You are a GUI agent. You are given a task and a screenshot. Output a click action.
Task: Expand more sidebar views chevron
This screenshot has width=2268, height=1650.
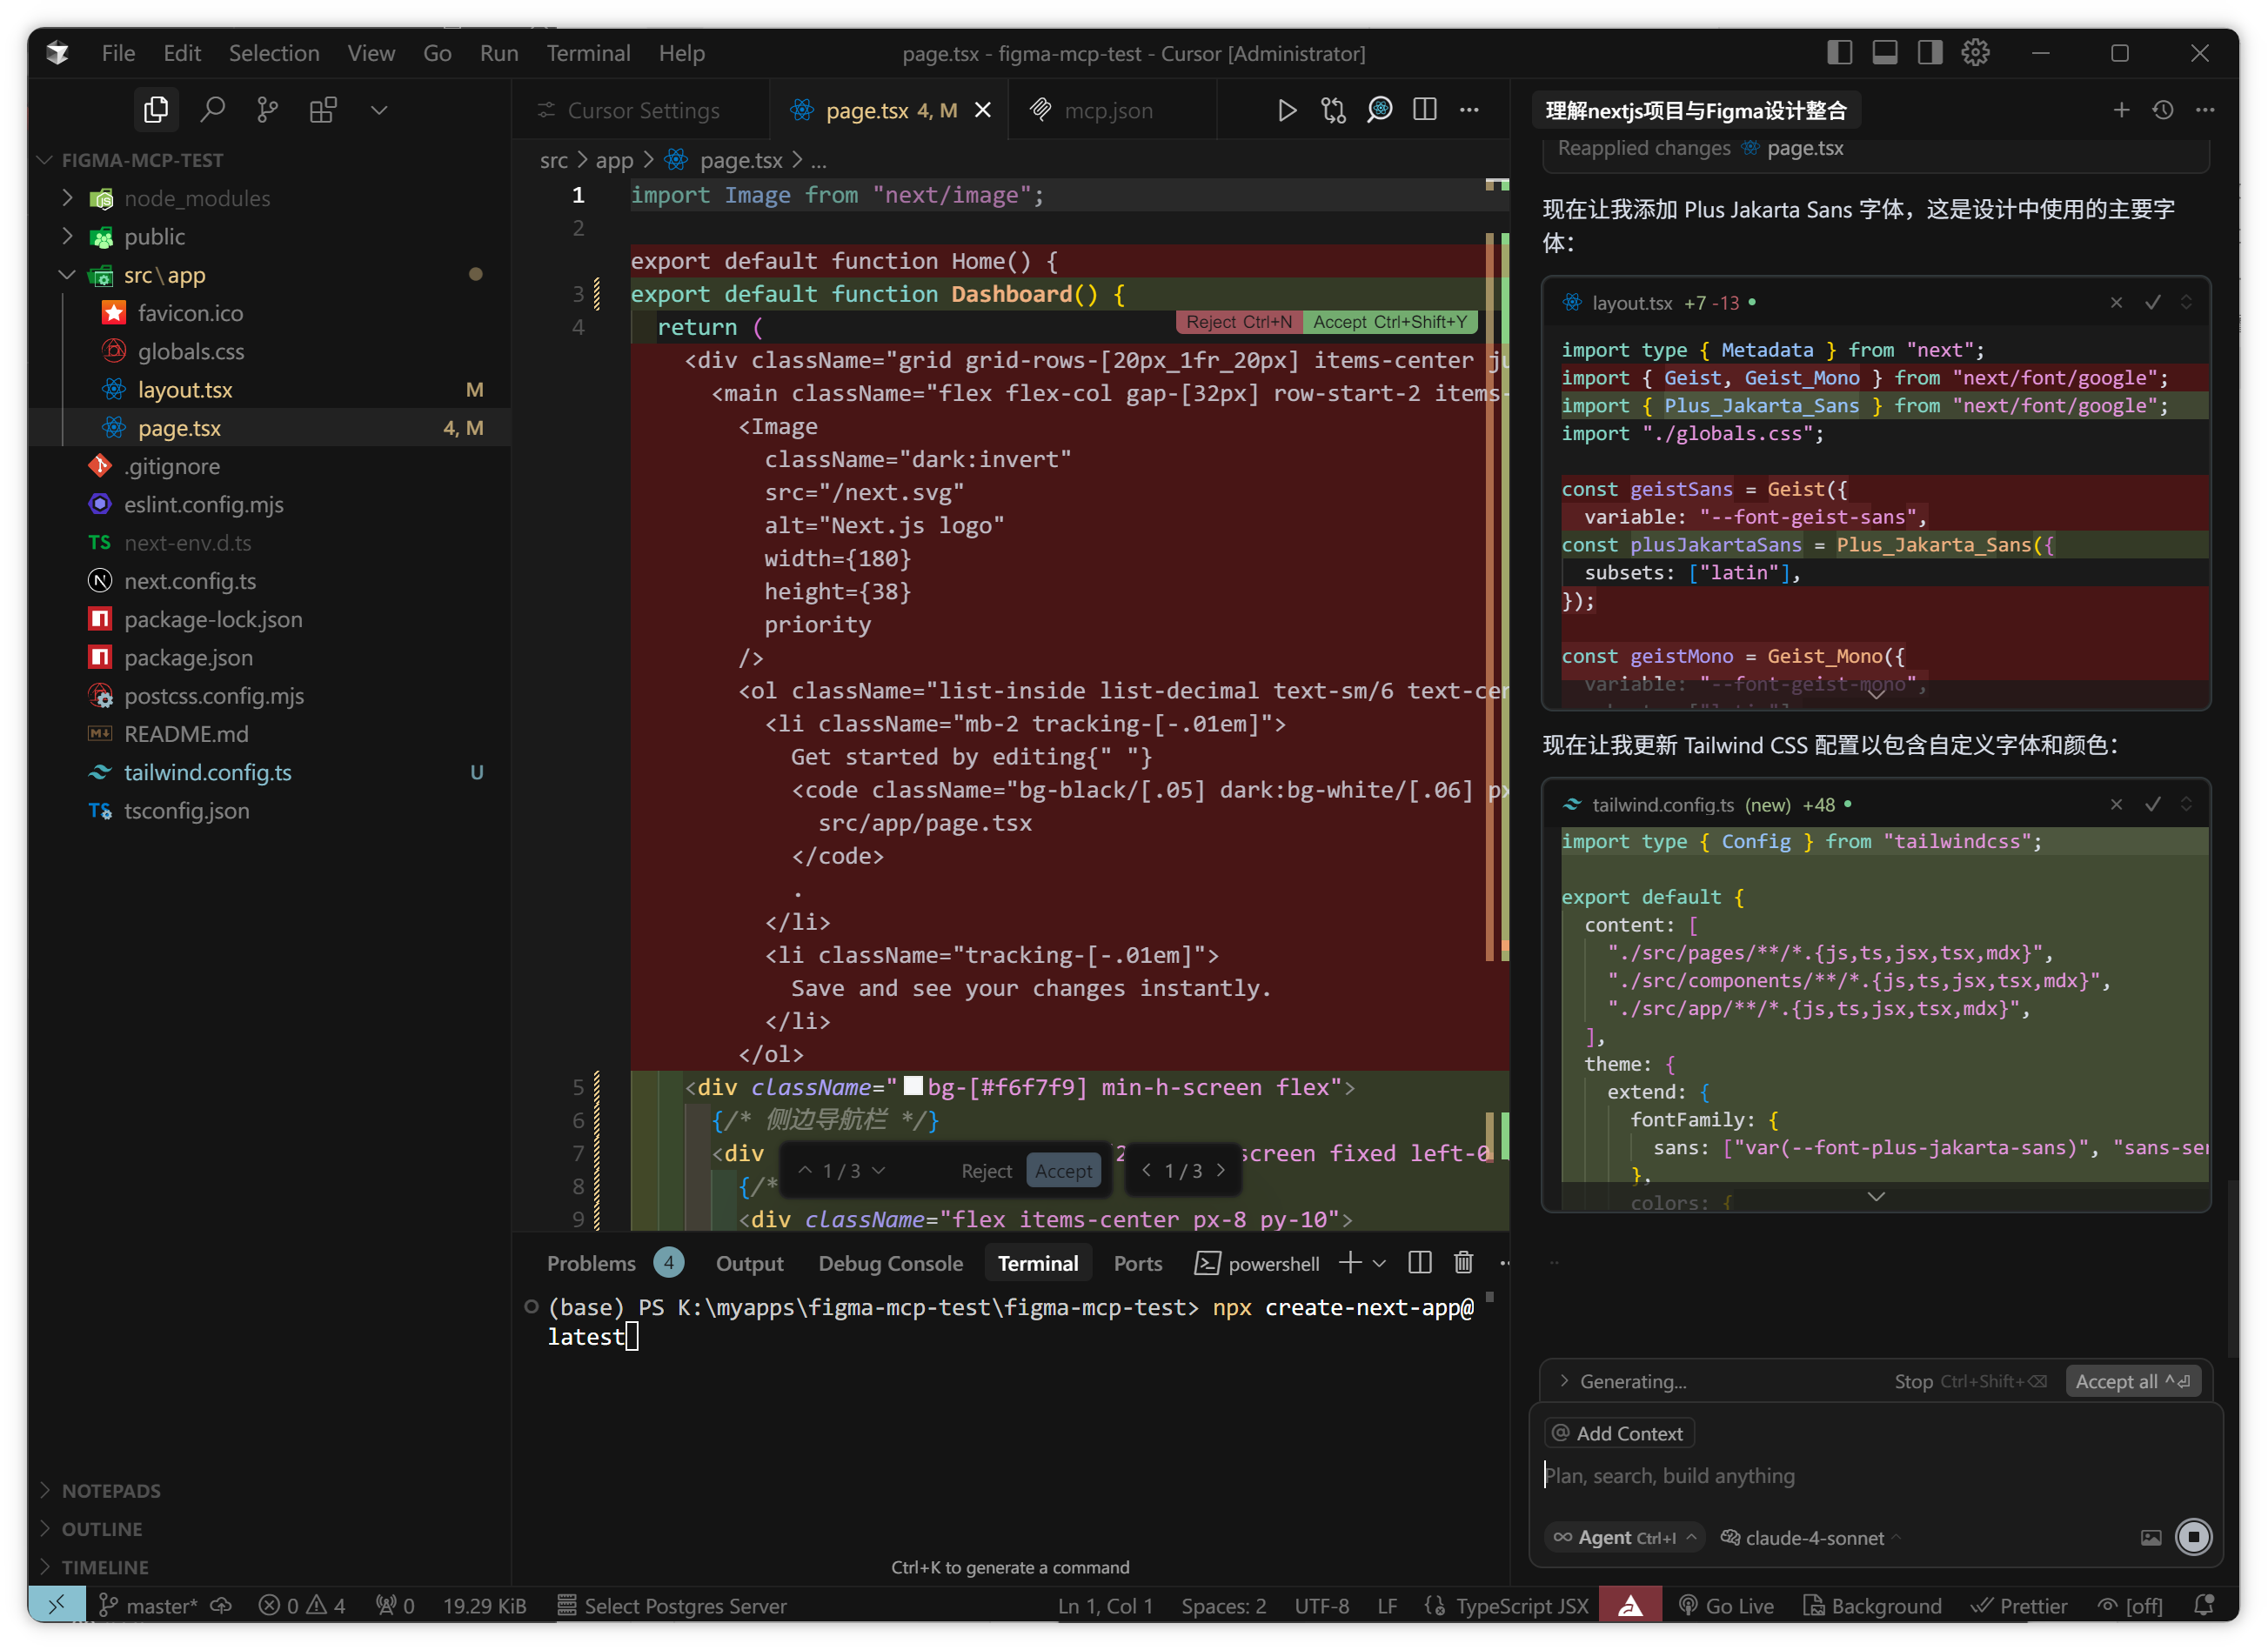(379, 109)
